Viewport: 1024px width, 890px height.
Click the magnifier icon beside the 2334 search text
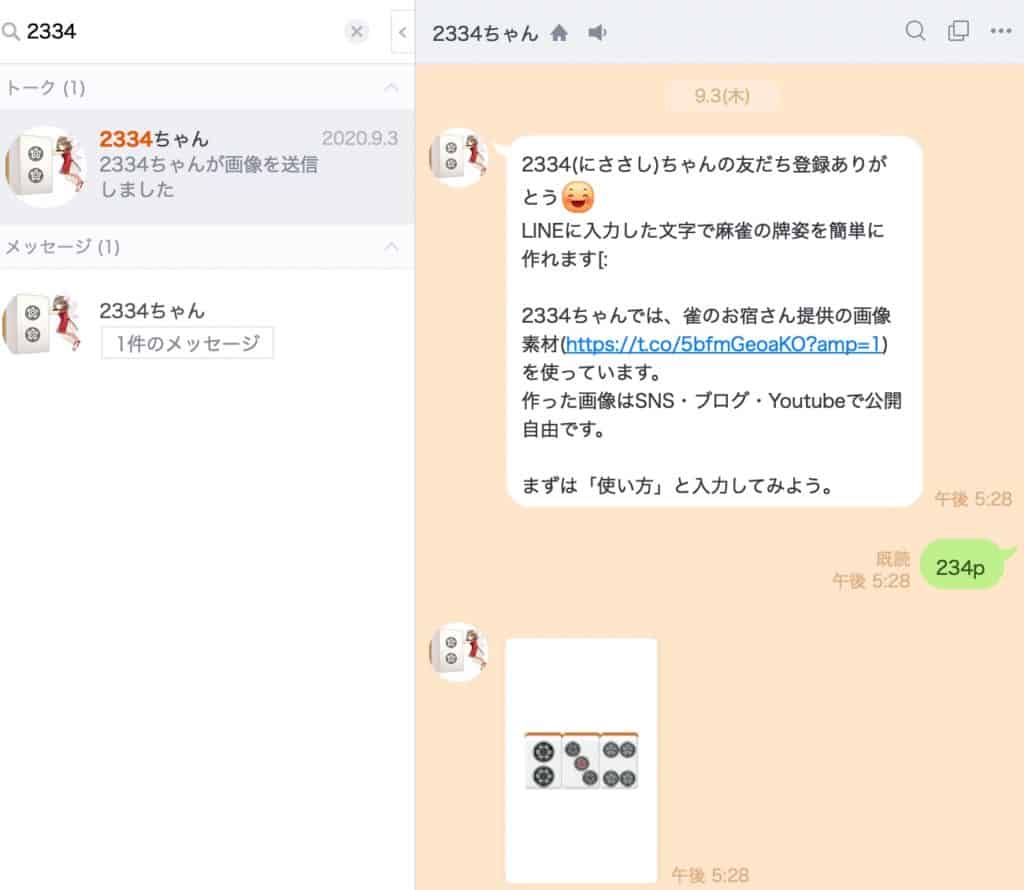[10, 31]
